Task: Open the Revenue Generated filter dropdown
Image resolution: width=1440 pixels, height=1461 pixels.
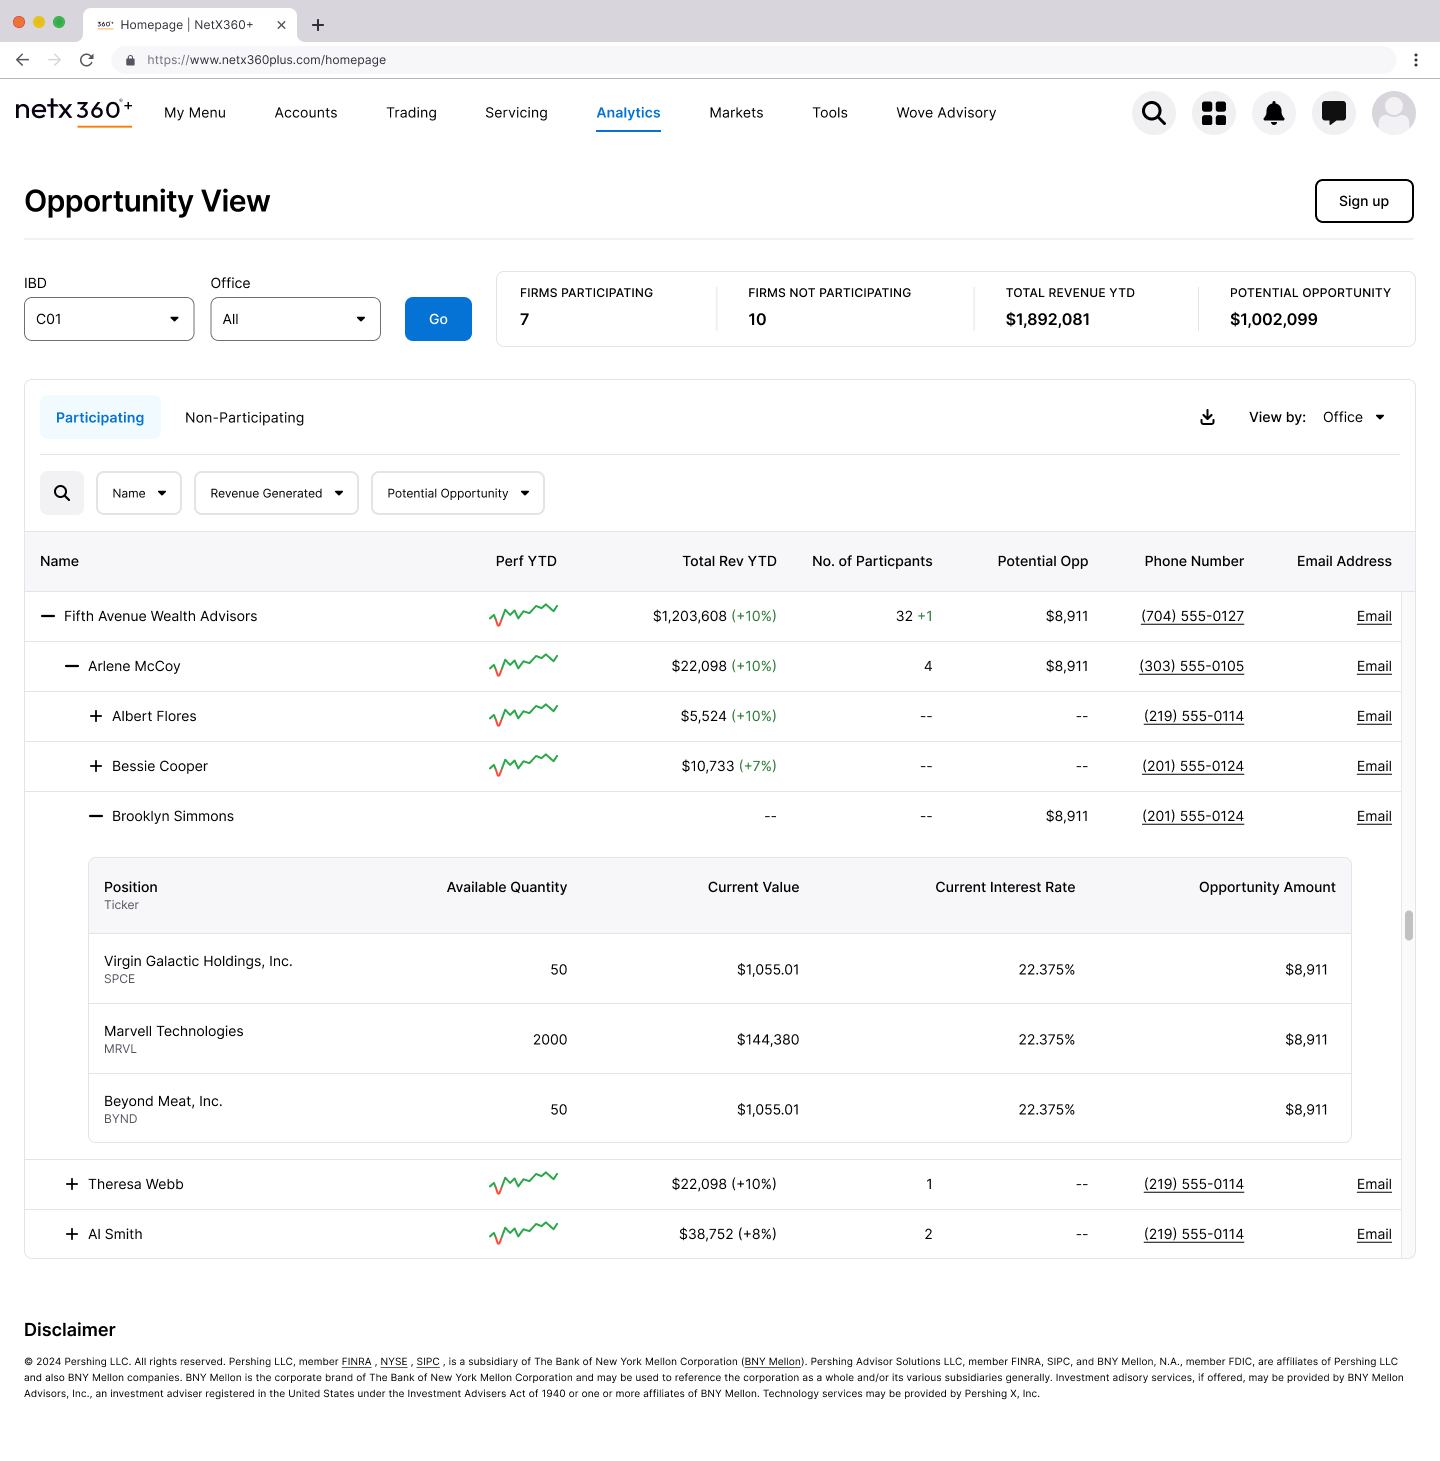Action: tap(276, 493)
